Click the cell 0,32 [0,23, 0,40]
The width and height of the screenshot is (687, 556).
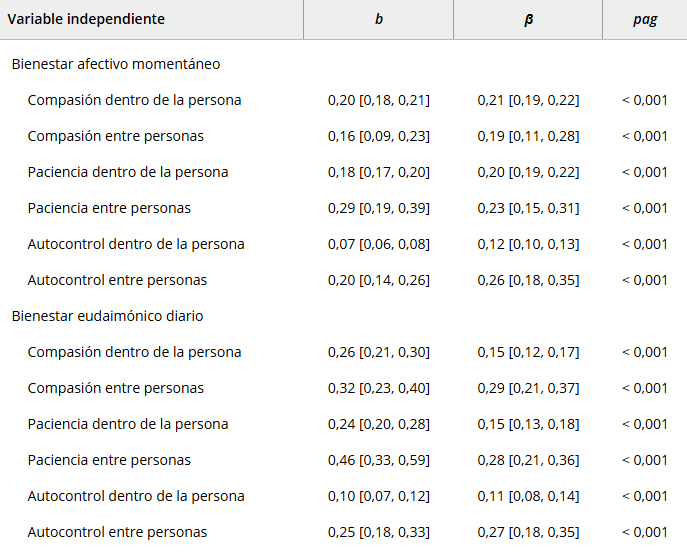pos(378,388)
